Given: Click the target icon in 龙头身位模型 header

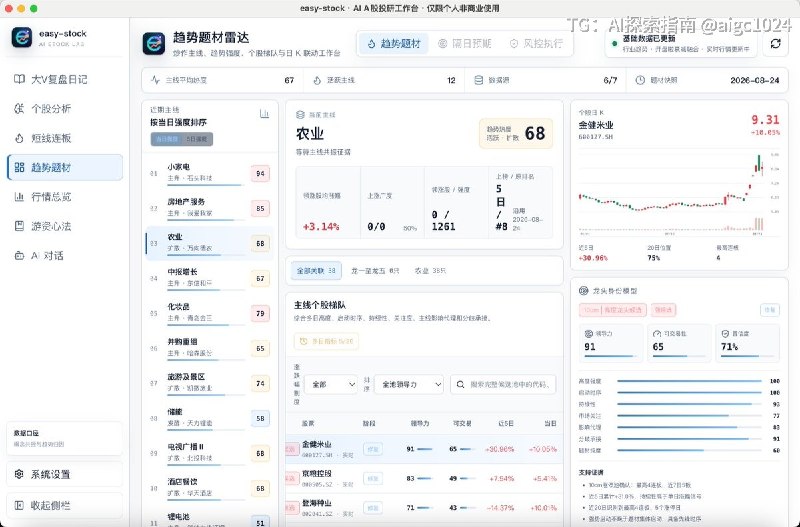Looking at the screenshot, I should [x=584, y=291].
